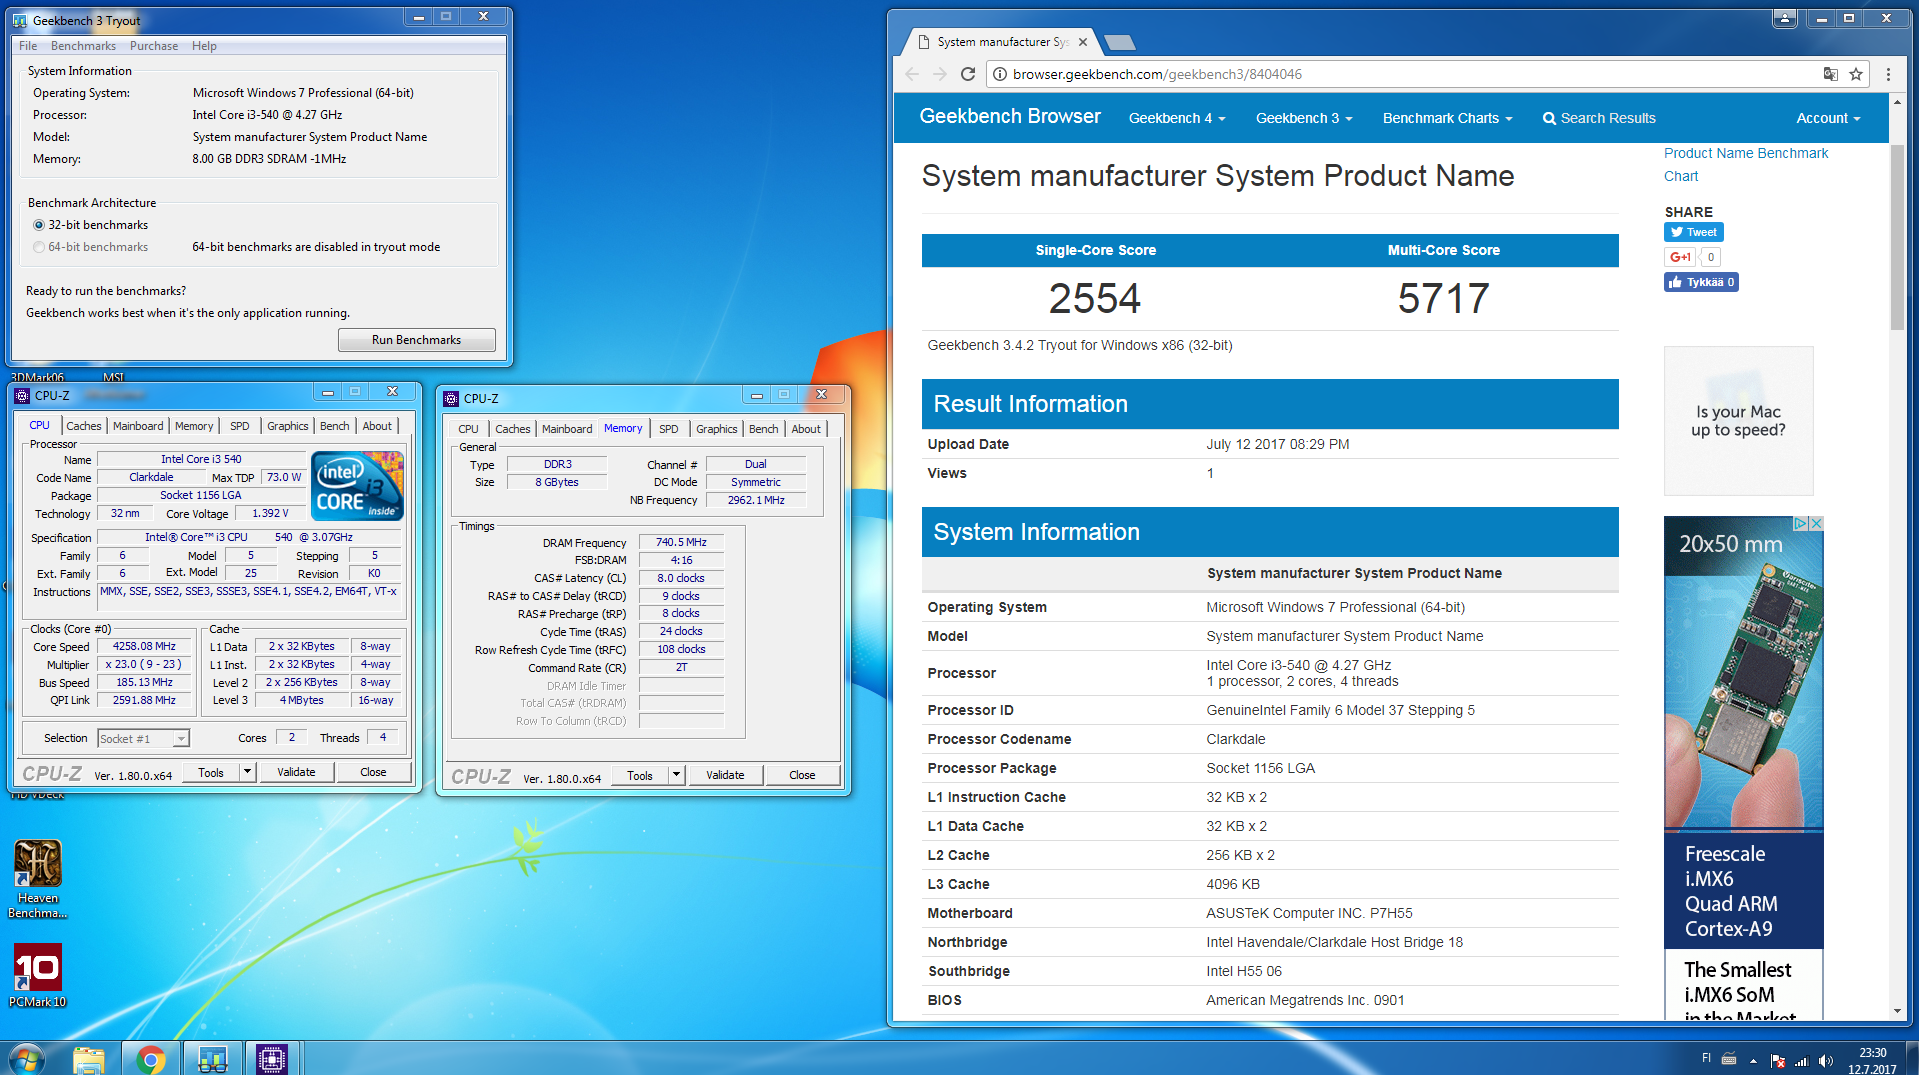Open Tools dropdown arrow in CPU-Z CPU window
This screenshot has height=1075, width=1919.
(248, 772)
